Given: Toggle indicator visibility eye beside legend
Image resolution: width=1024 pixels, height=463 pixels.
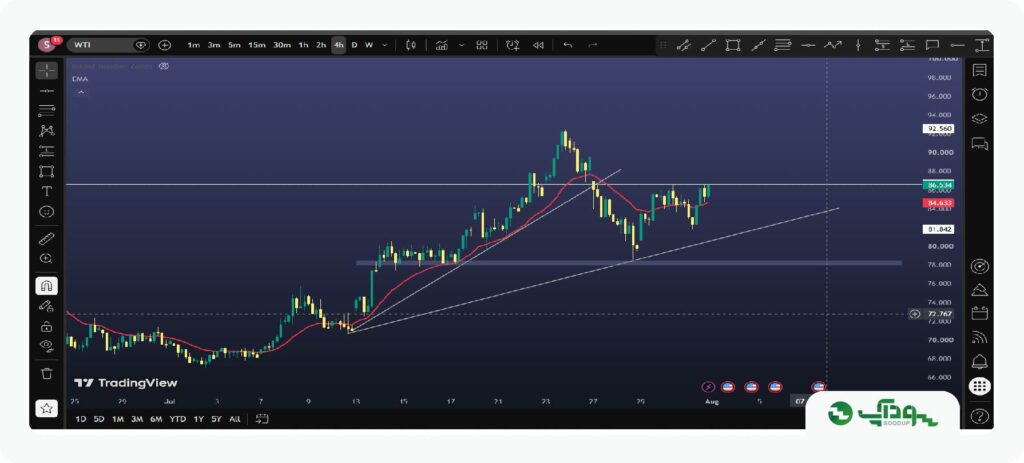Looking at the screenshot, I should (x=164, y=66).
